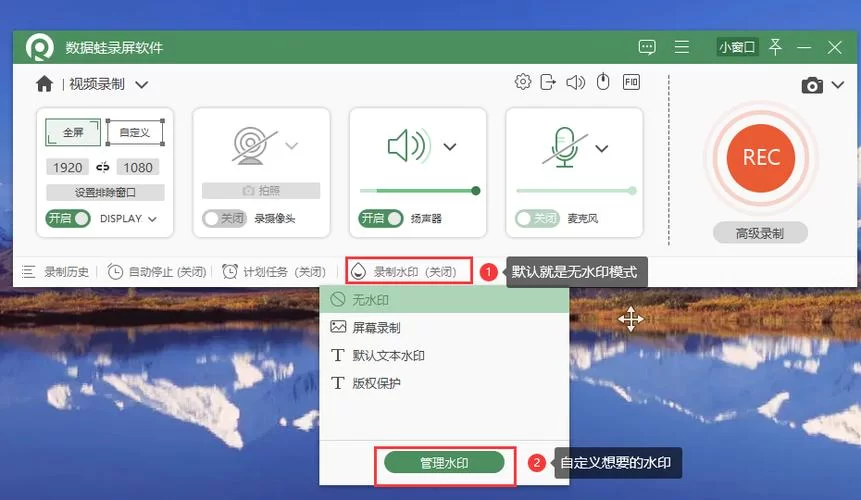Image resolution: width=861 pixels, height=500 pixels.
Task: Start recording with REC button
Action: 761,158
